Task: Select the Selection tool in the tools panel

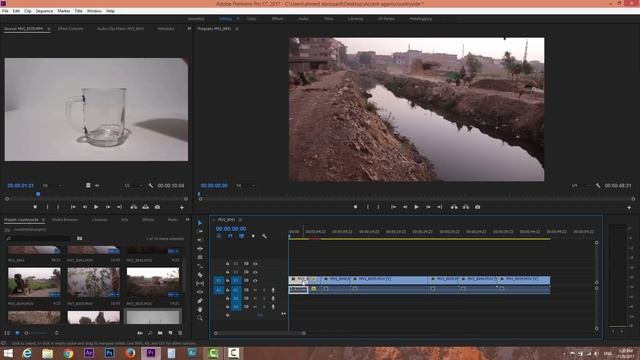Action: click(x=200, y=223)
